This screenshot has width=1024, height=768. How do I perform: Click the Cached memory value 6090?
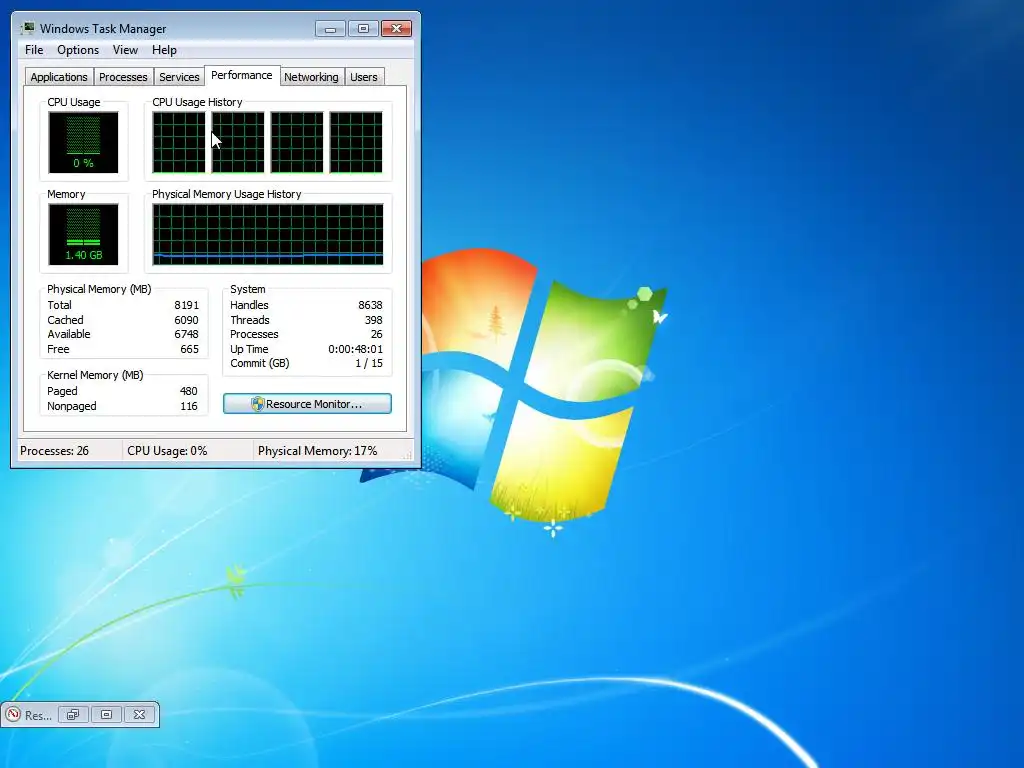pos(186,320)
